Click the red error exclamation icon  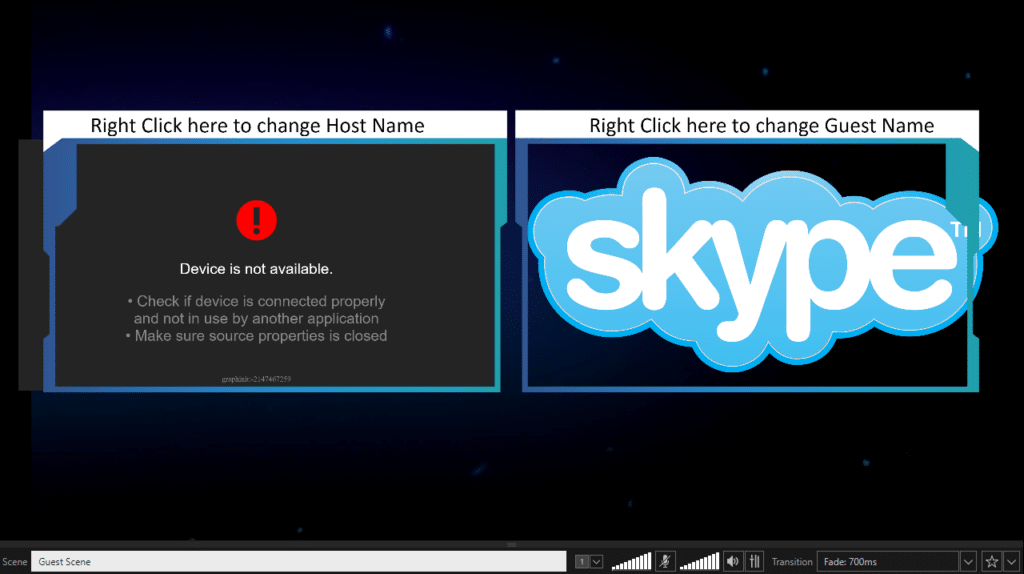point(257,220)
